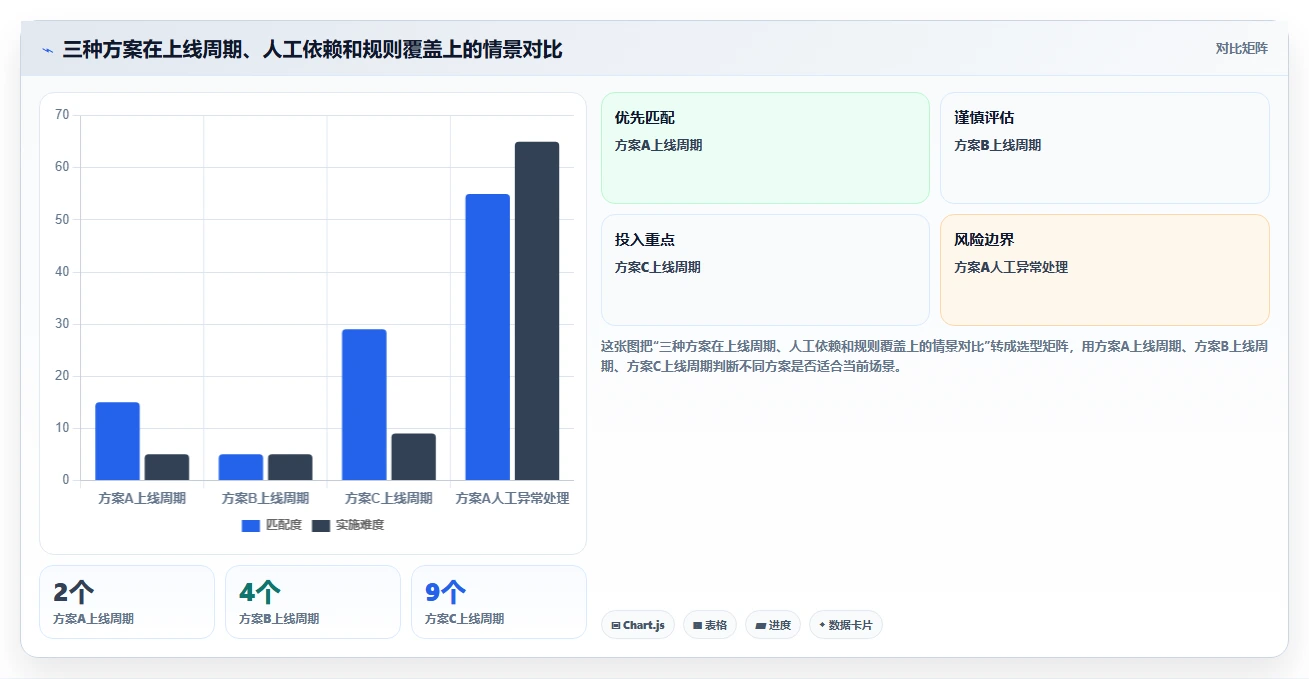Toggle the 匹配度 legend color swatch
This screenshot has width=1309, height=679.
coord(251,526)
